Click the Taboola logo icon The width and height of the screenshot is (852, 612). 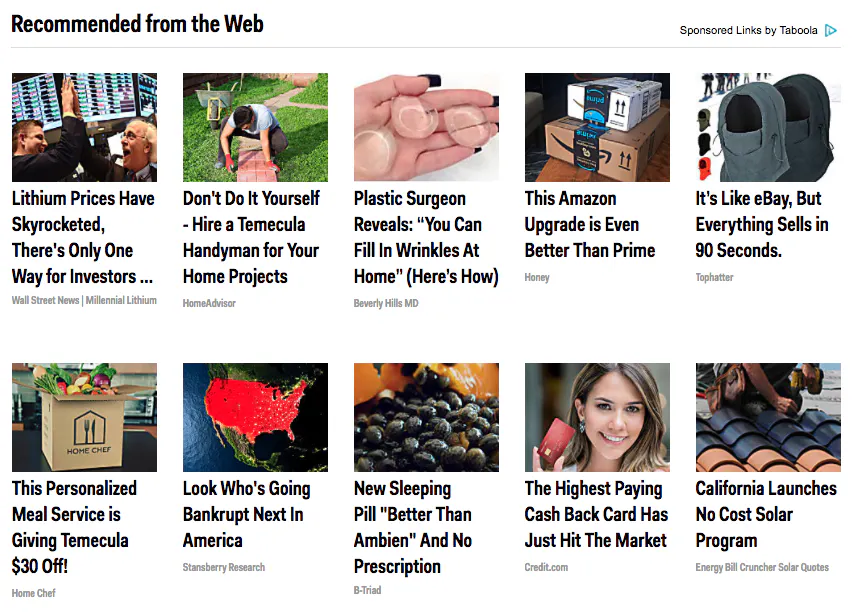[831, 31]
